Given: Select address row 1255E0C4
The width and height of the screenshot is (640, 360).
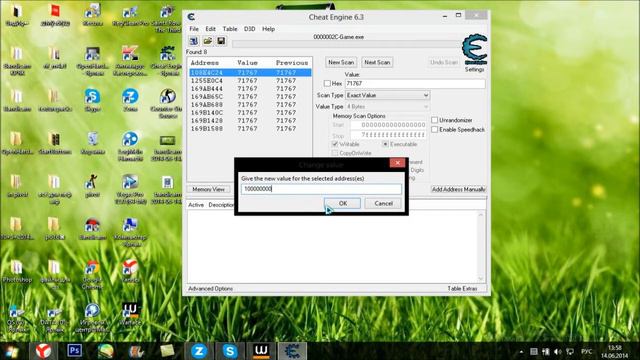Looking at the screenshot, I should 250,80.
